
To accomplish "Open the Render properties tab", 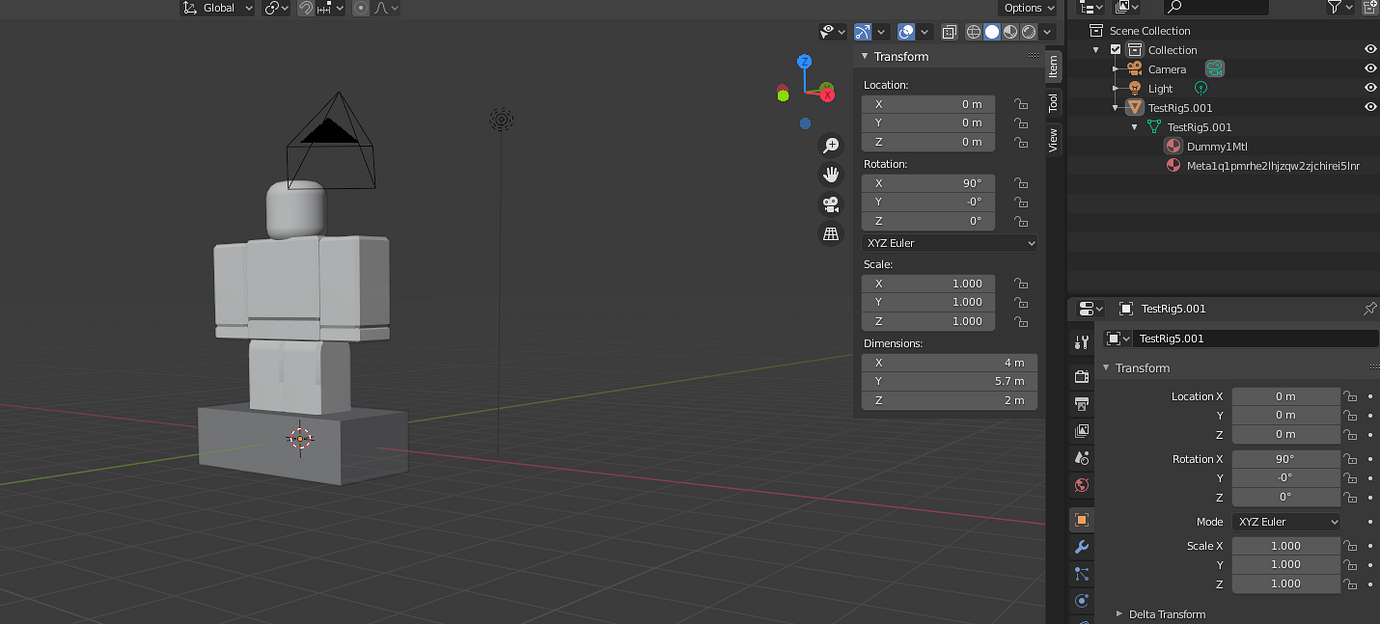I will coord(1081,377).
